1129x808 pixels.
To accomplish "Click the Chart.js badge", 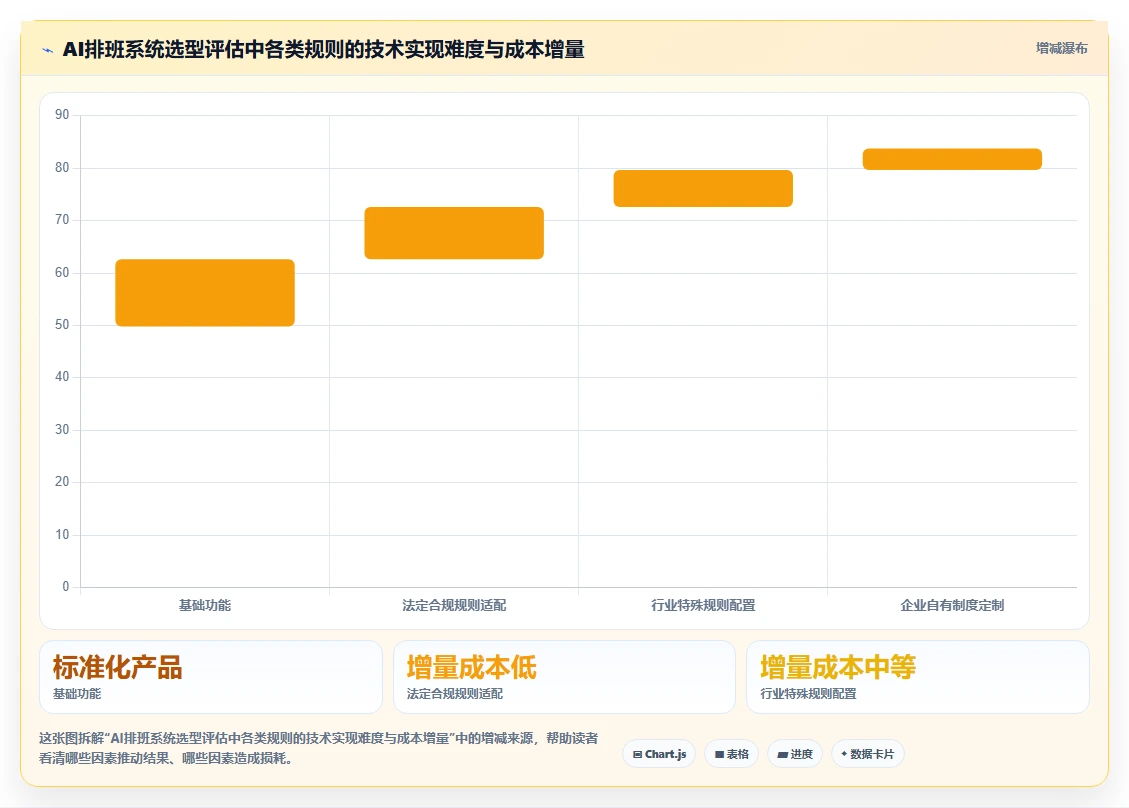I will click(x=659, y=754).
